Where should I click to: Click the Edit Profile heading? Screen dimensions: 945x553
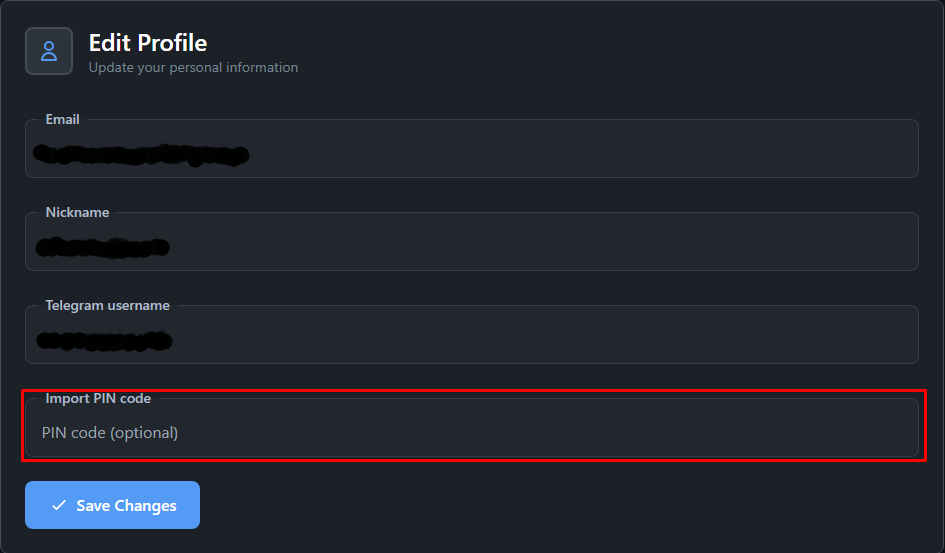pyautogui.click(x=148, y=43)
